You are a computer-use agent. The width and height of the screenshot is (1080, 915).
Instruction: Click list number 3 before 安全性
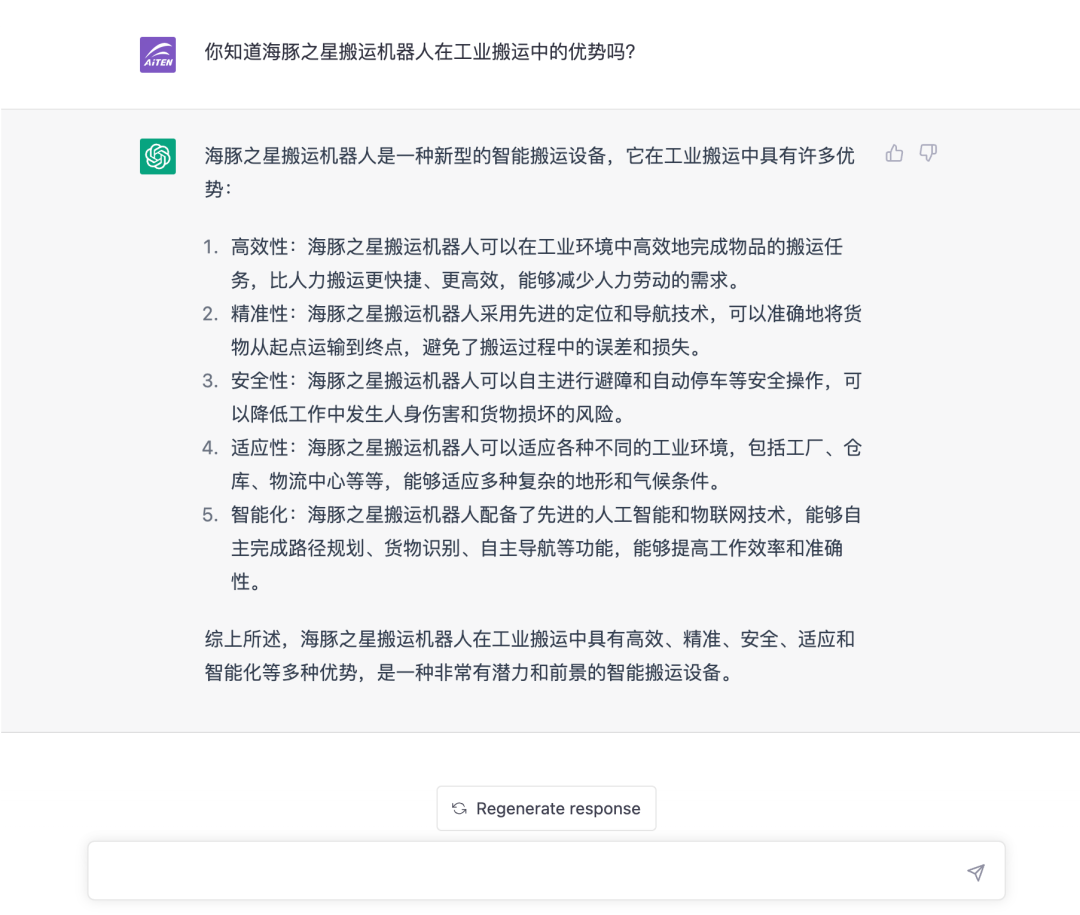coord(210,381)
